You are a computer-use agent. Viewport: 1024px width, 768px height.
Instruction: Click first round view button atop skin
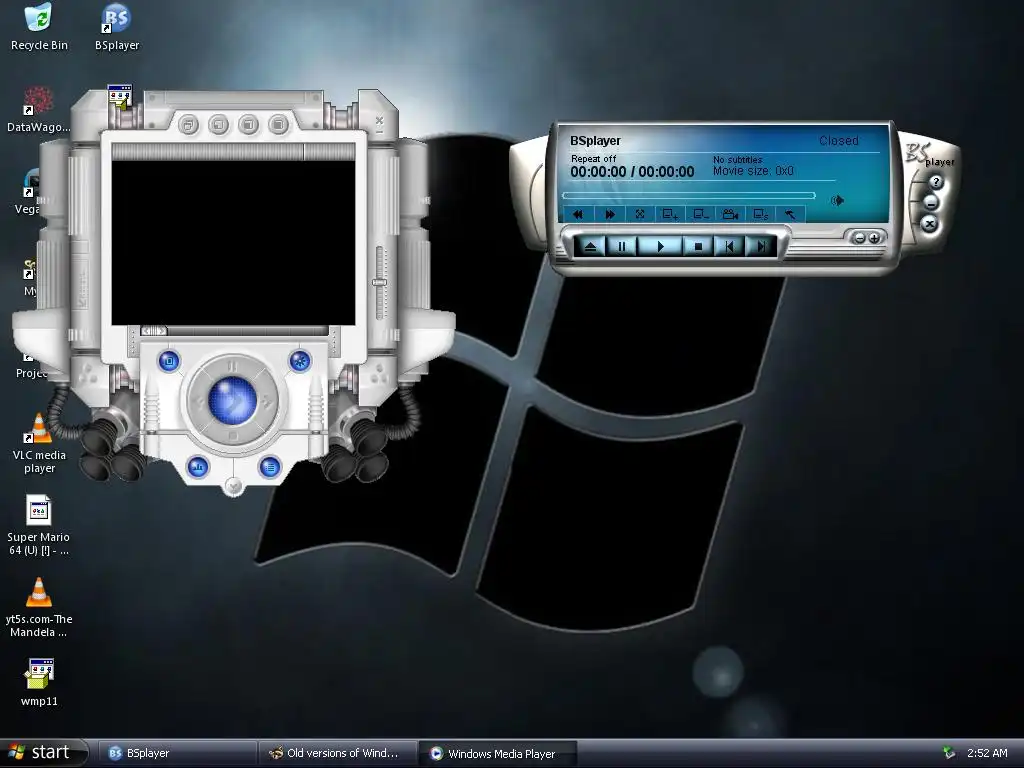[189, 124]
